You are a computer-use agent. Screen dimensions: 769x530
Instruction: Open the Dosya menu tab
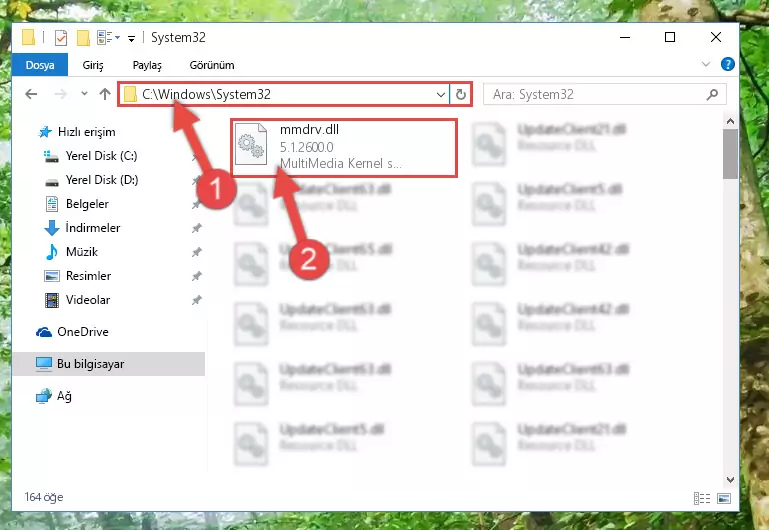click(40, 65)
